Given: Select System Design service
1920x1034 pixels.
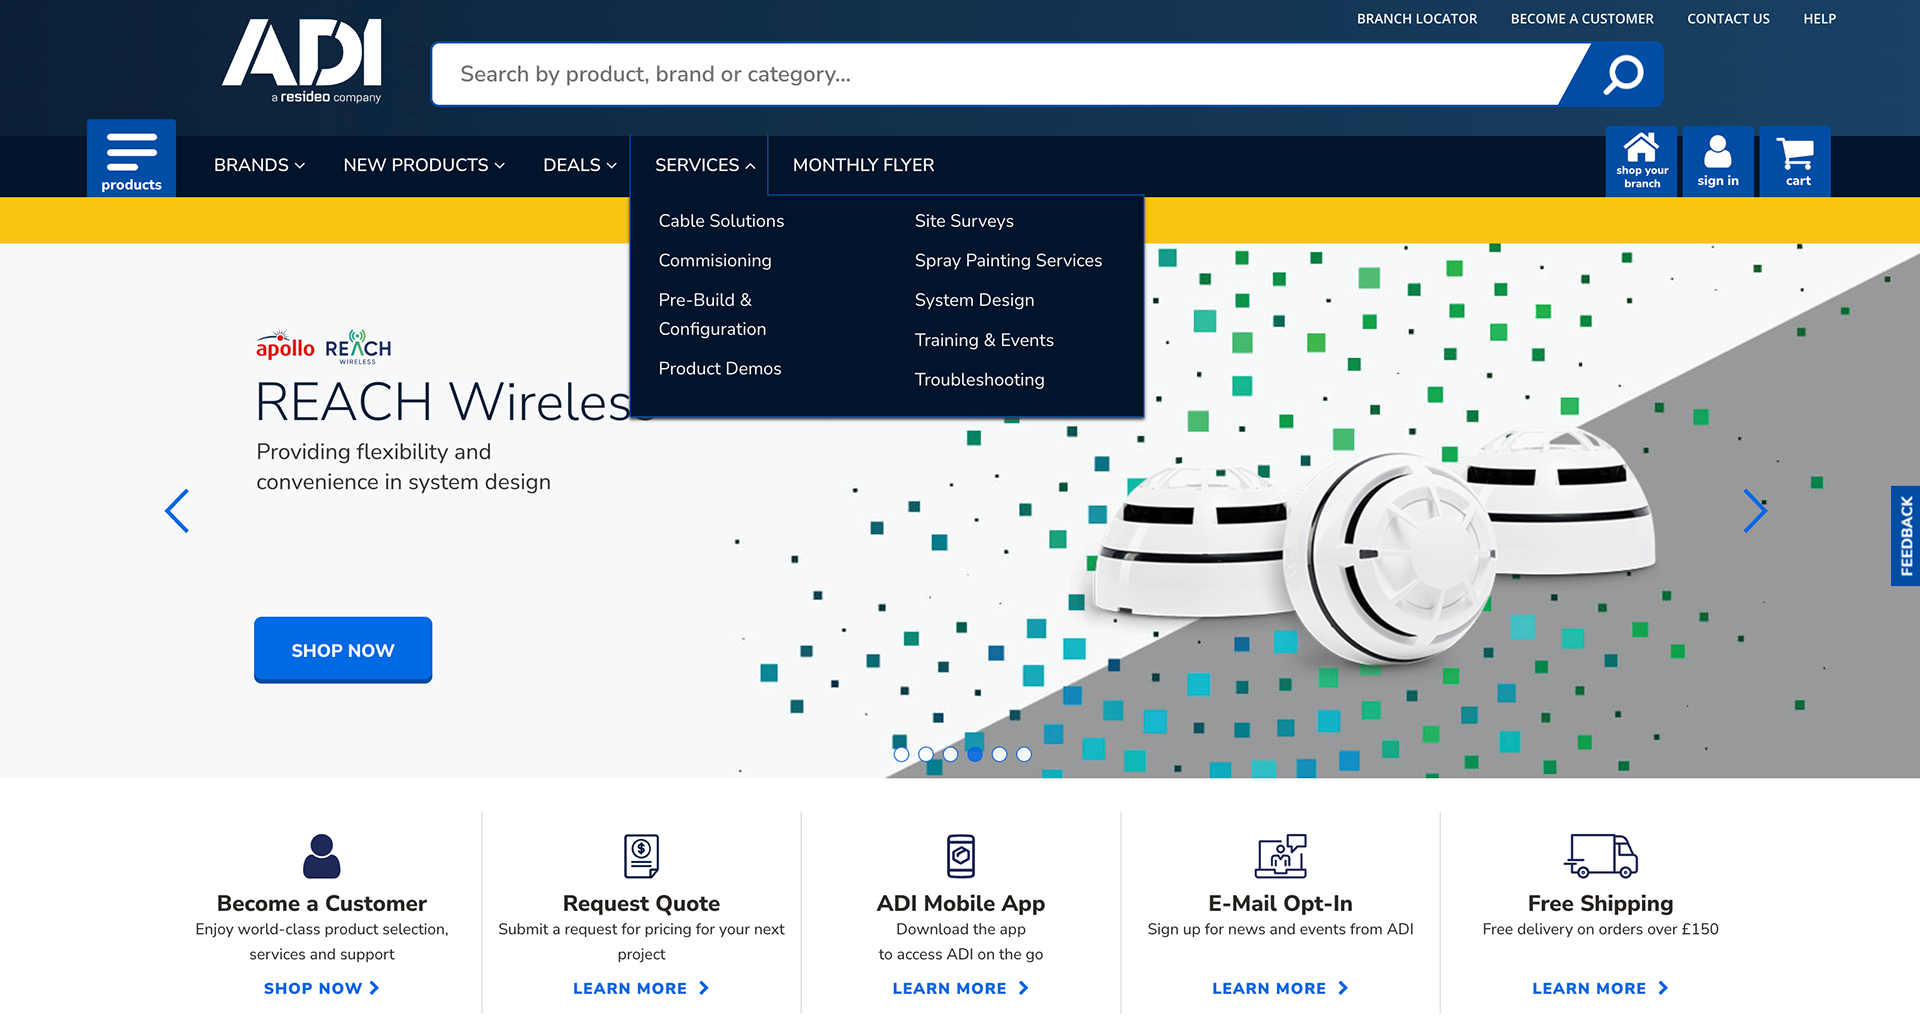Looking at the screenshot, I should tap(974, 300).
